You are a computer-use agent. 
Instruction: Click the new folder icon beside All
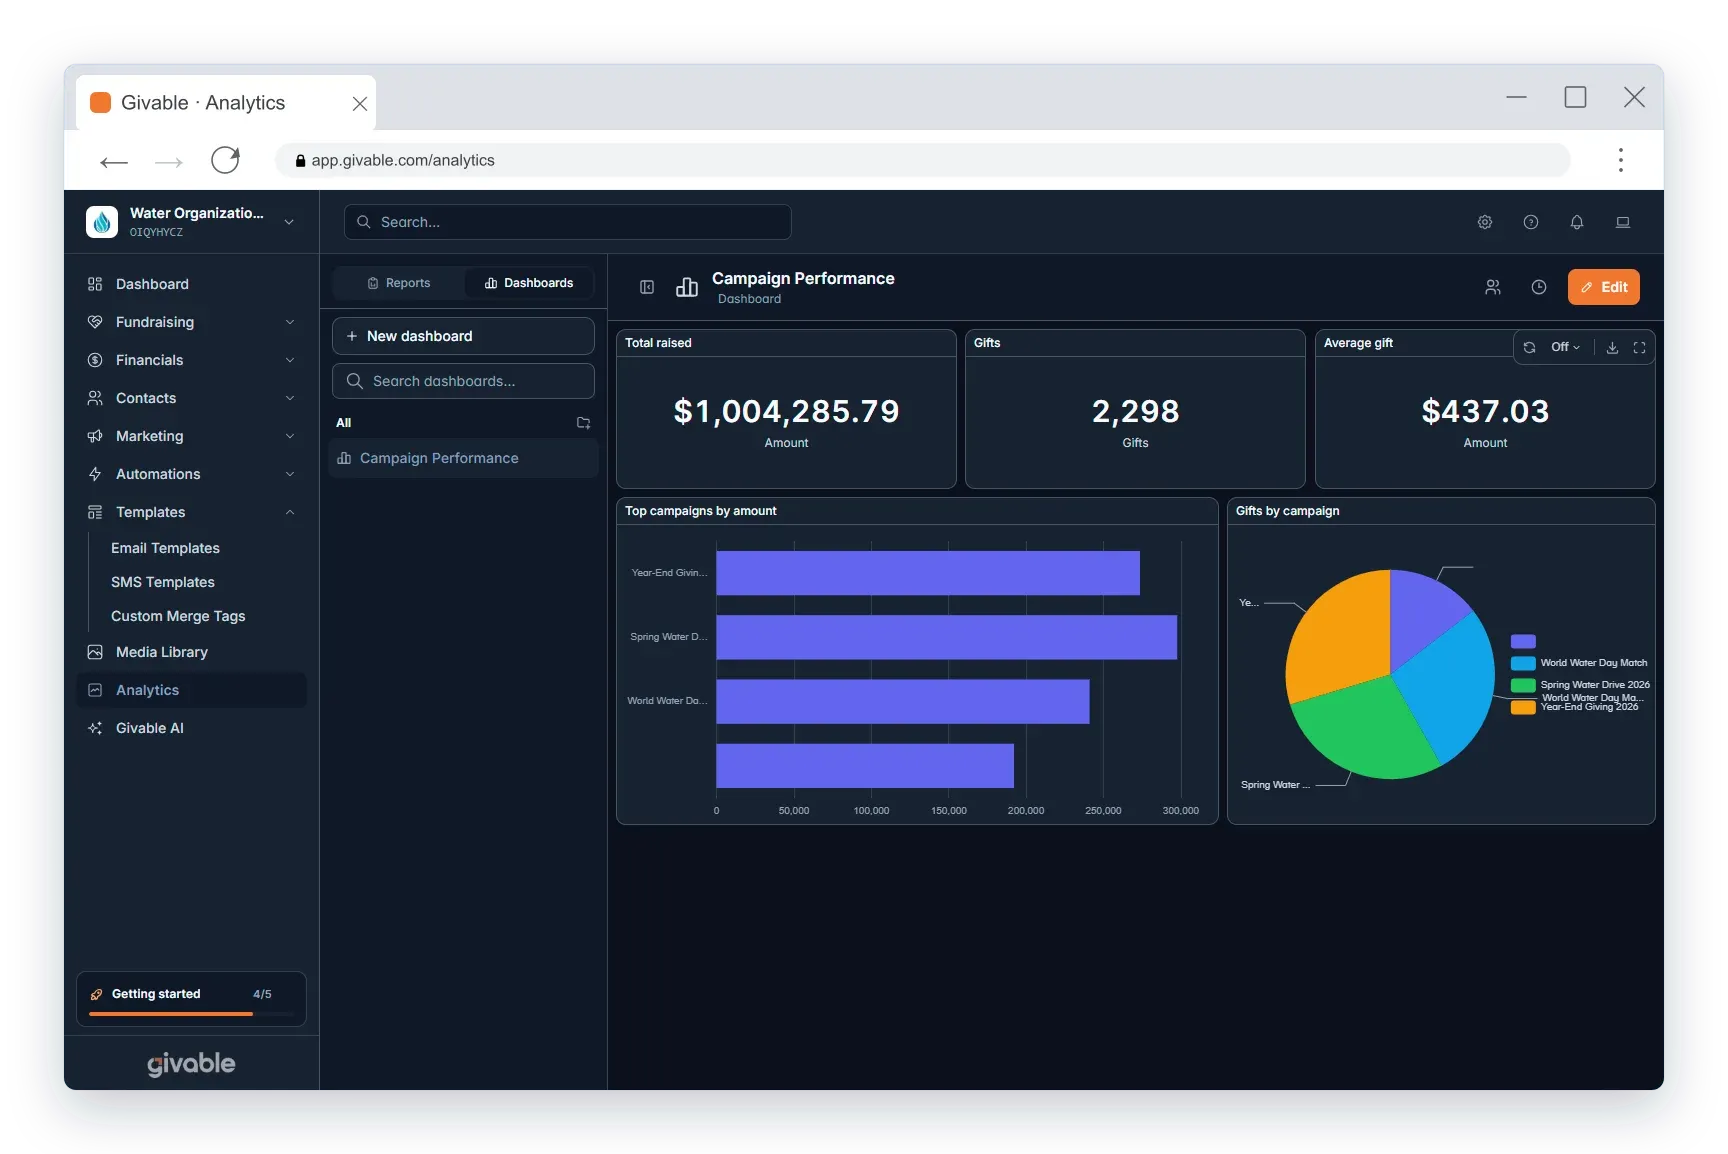point(584,423)
